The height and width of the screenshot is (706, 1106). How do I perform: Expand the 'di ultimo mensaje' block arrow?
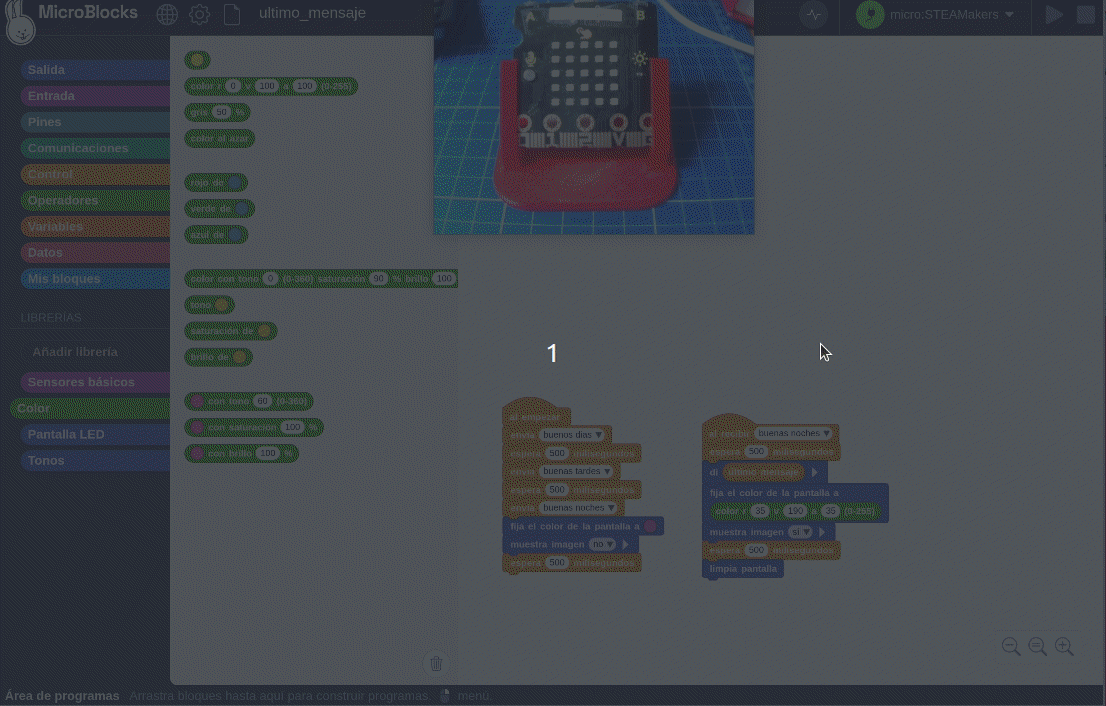click(x=815, y=472)
